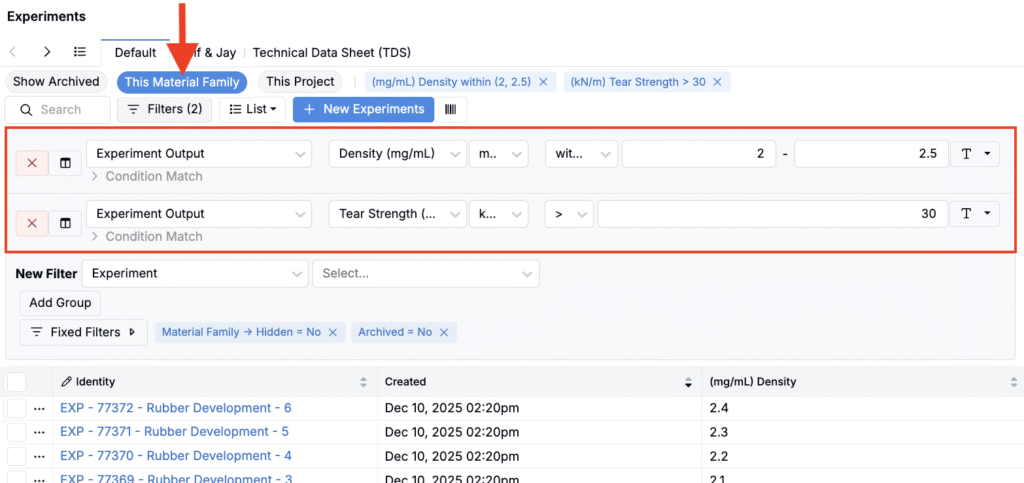This screenshot has height=483, width=1024.
Task: Open the New Filter Experiment dropdown
Action: pos(195,273)
